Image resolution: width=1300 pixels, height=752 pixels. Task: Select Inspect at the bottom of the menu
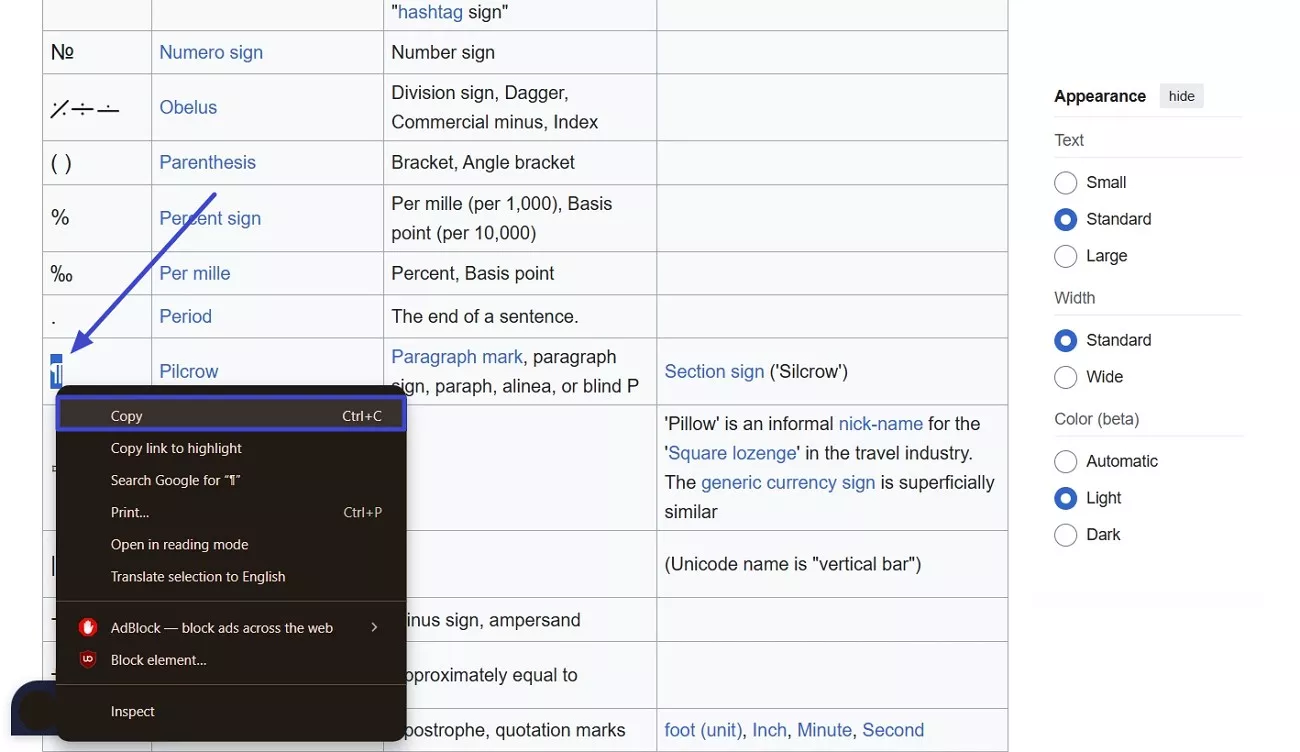[132, 711]
